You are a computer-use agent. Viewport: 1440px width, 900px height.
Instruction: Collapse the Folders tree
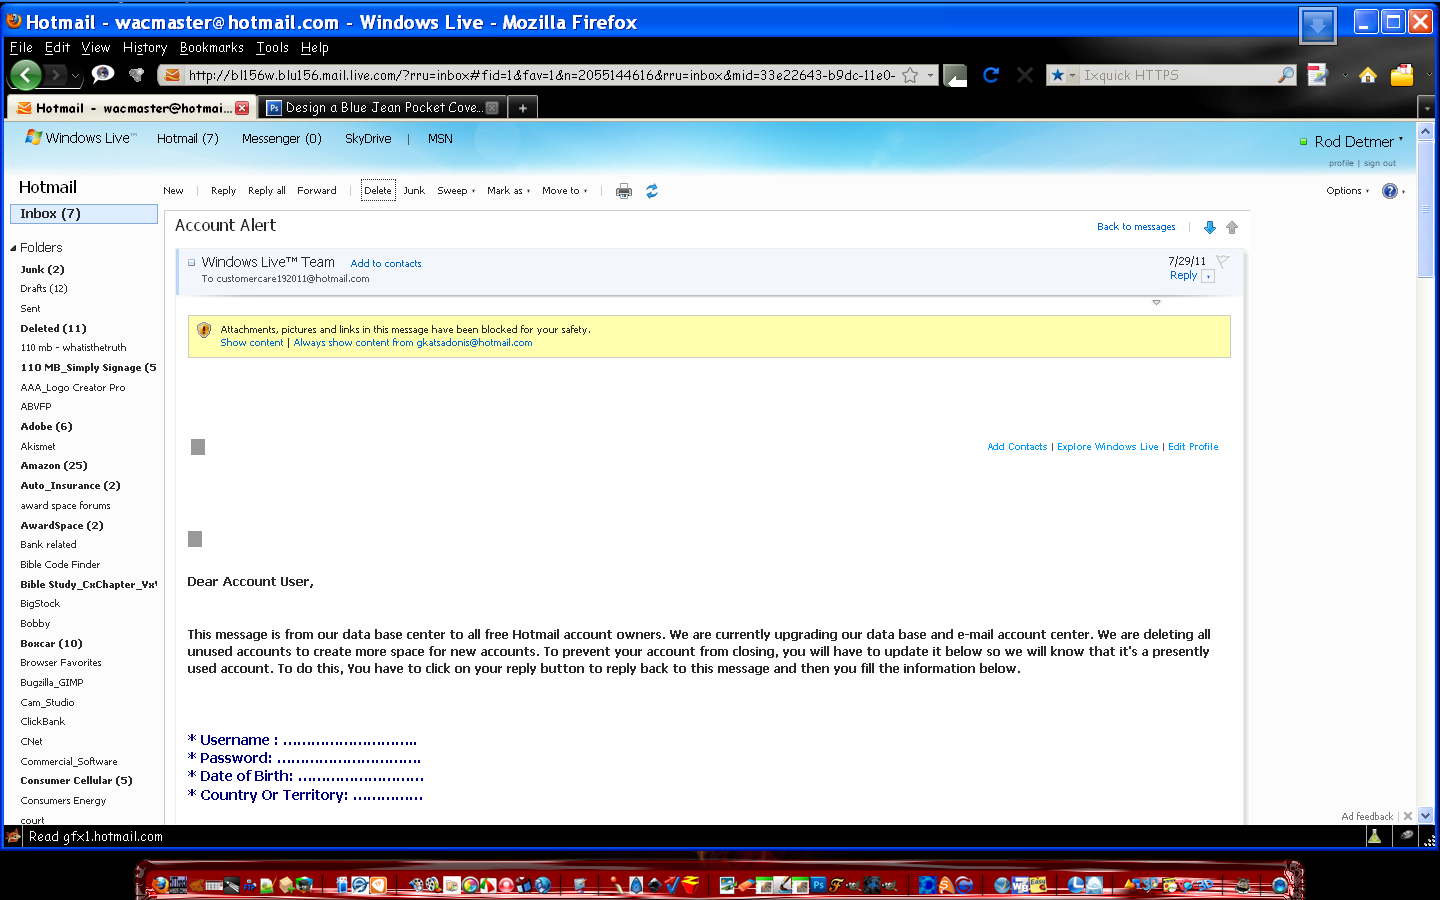[13, 248]
